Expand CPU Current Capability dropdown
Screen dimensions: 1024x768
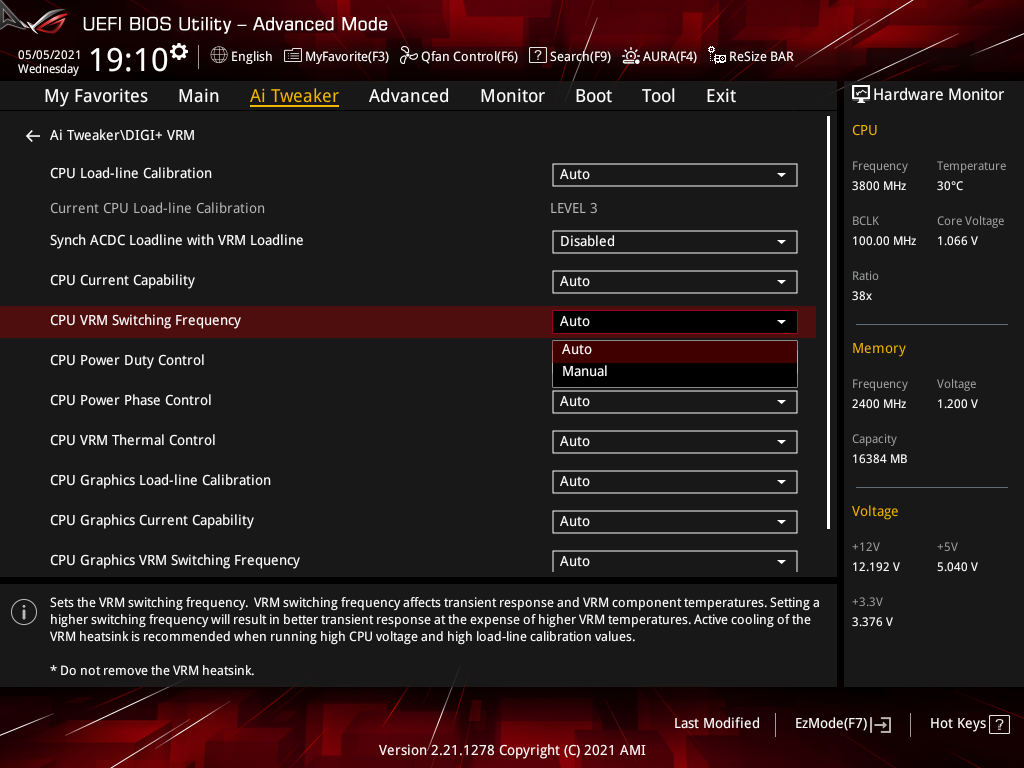click(675, 281)
